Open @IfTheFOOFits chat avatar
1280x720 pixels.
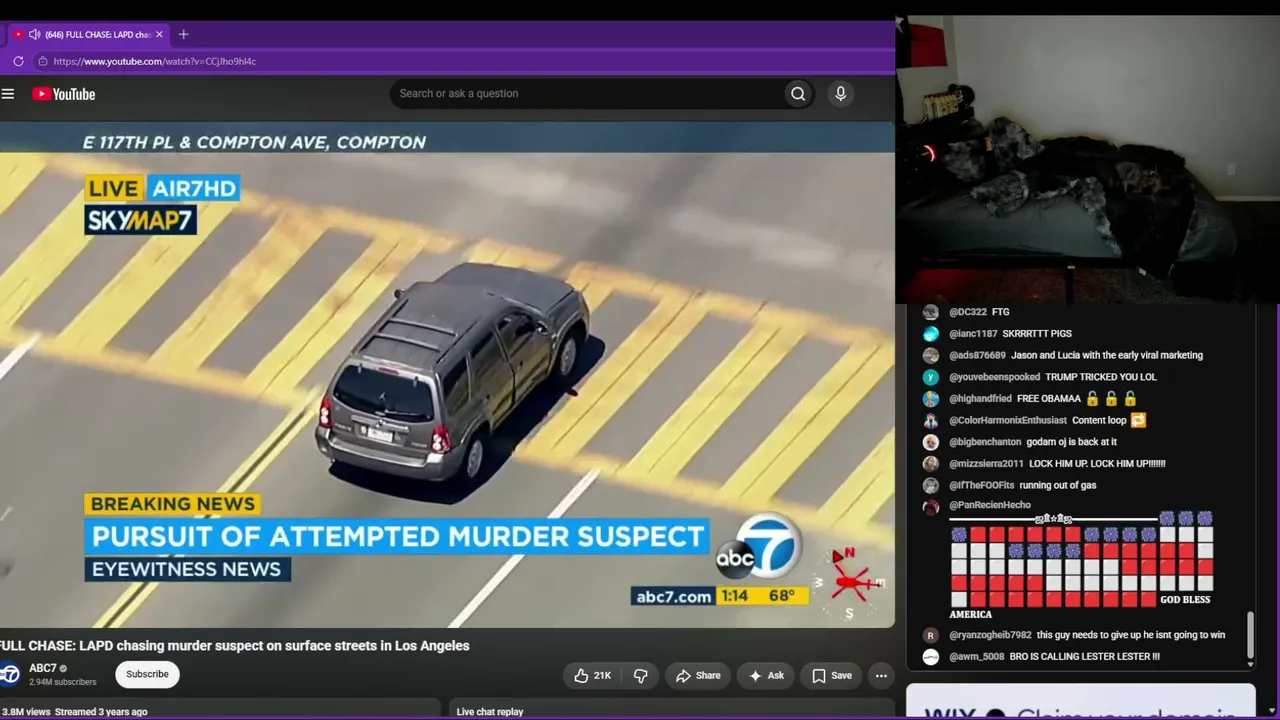click(931, 485)
